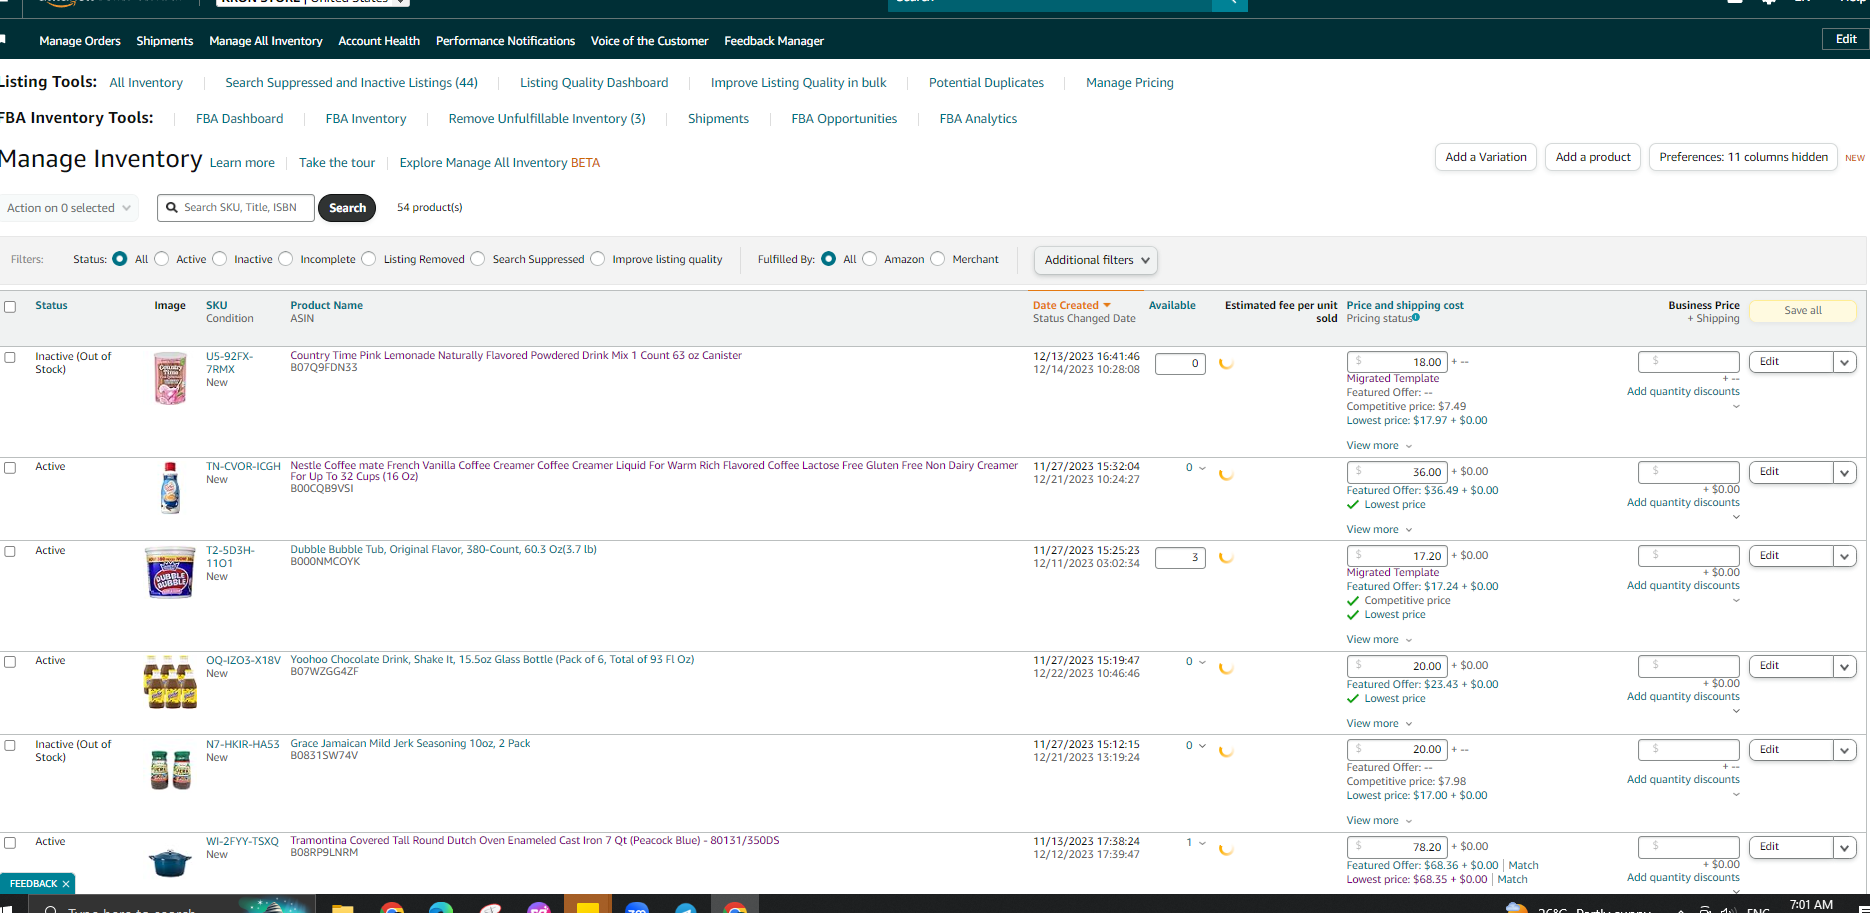The image size is (1870, 913).
Task: Select the Listing Removed filter
Action: coord(369,259)
